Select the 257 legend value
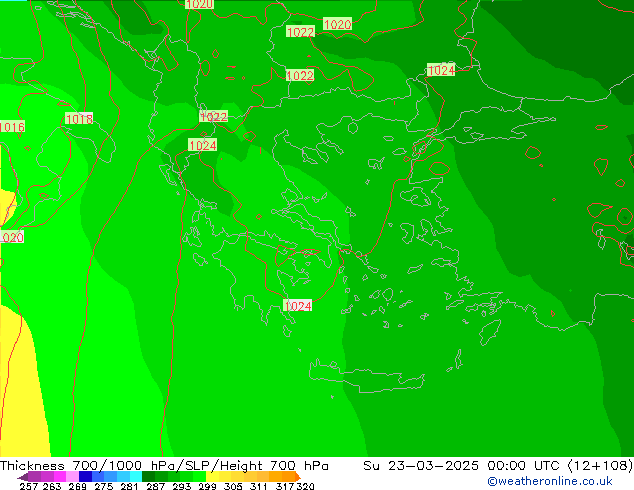The width and height of the screenshot is (634, 490). (29, 486)
